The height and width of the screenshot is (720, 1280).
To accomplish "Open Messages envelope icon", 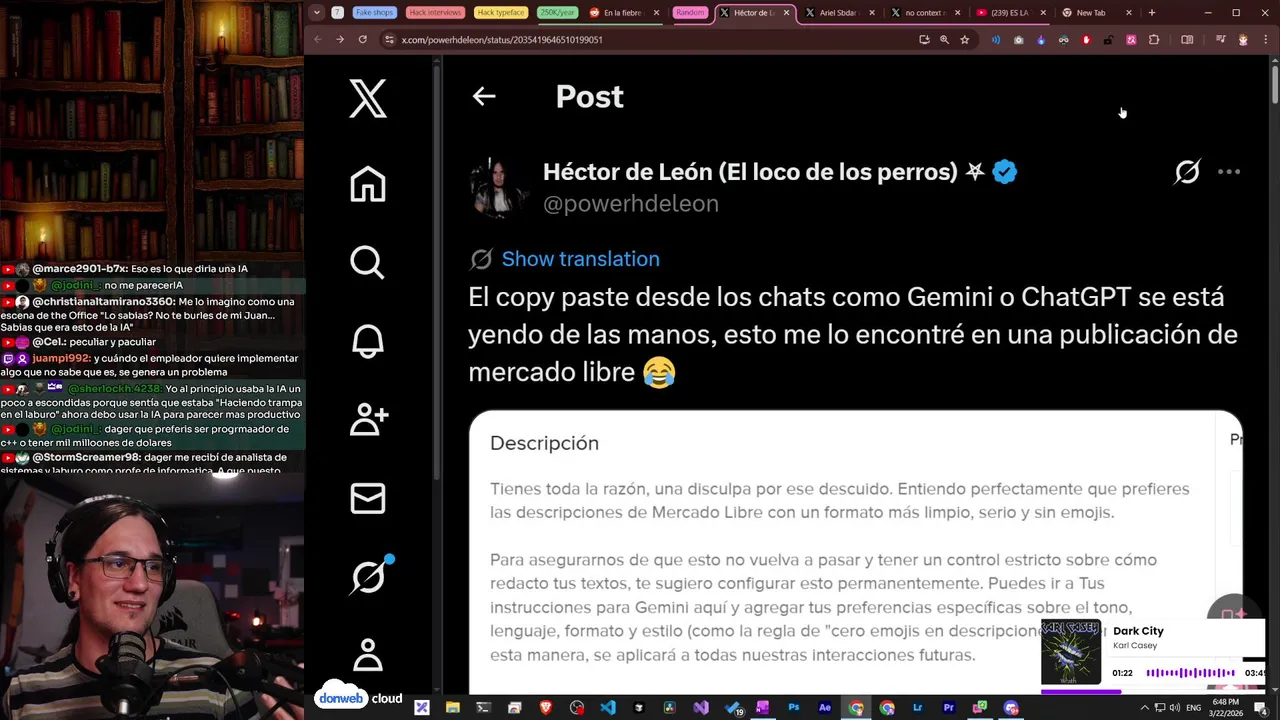I will [x=368, y=498].
